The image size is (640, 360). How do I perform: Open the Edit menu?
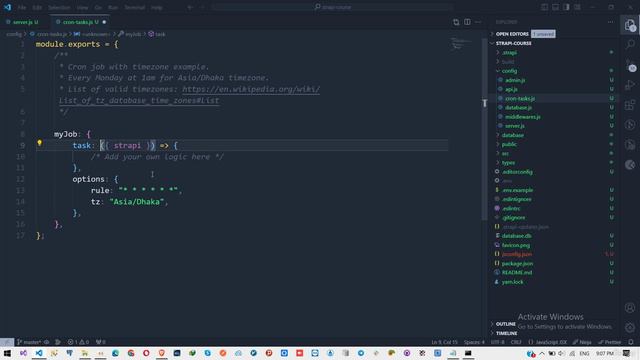(37, 7)
